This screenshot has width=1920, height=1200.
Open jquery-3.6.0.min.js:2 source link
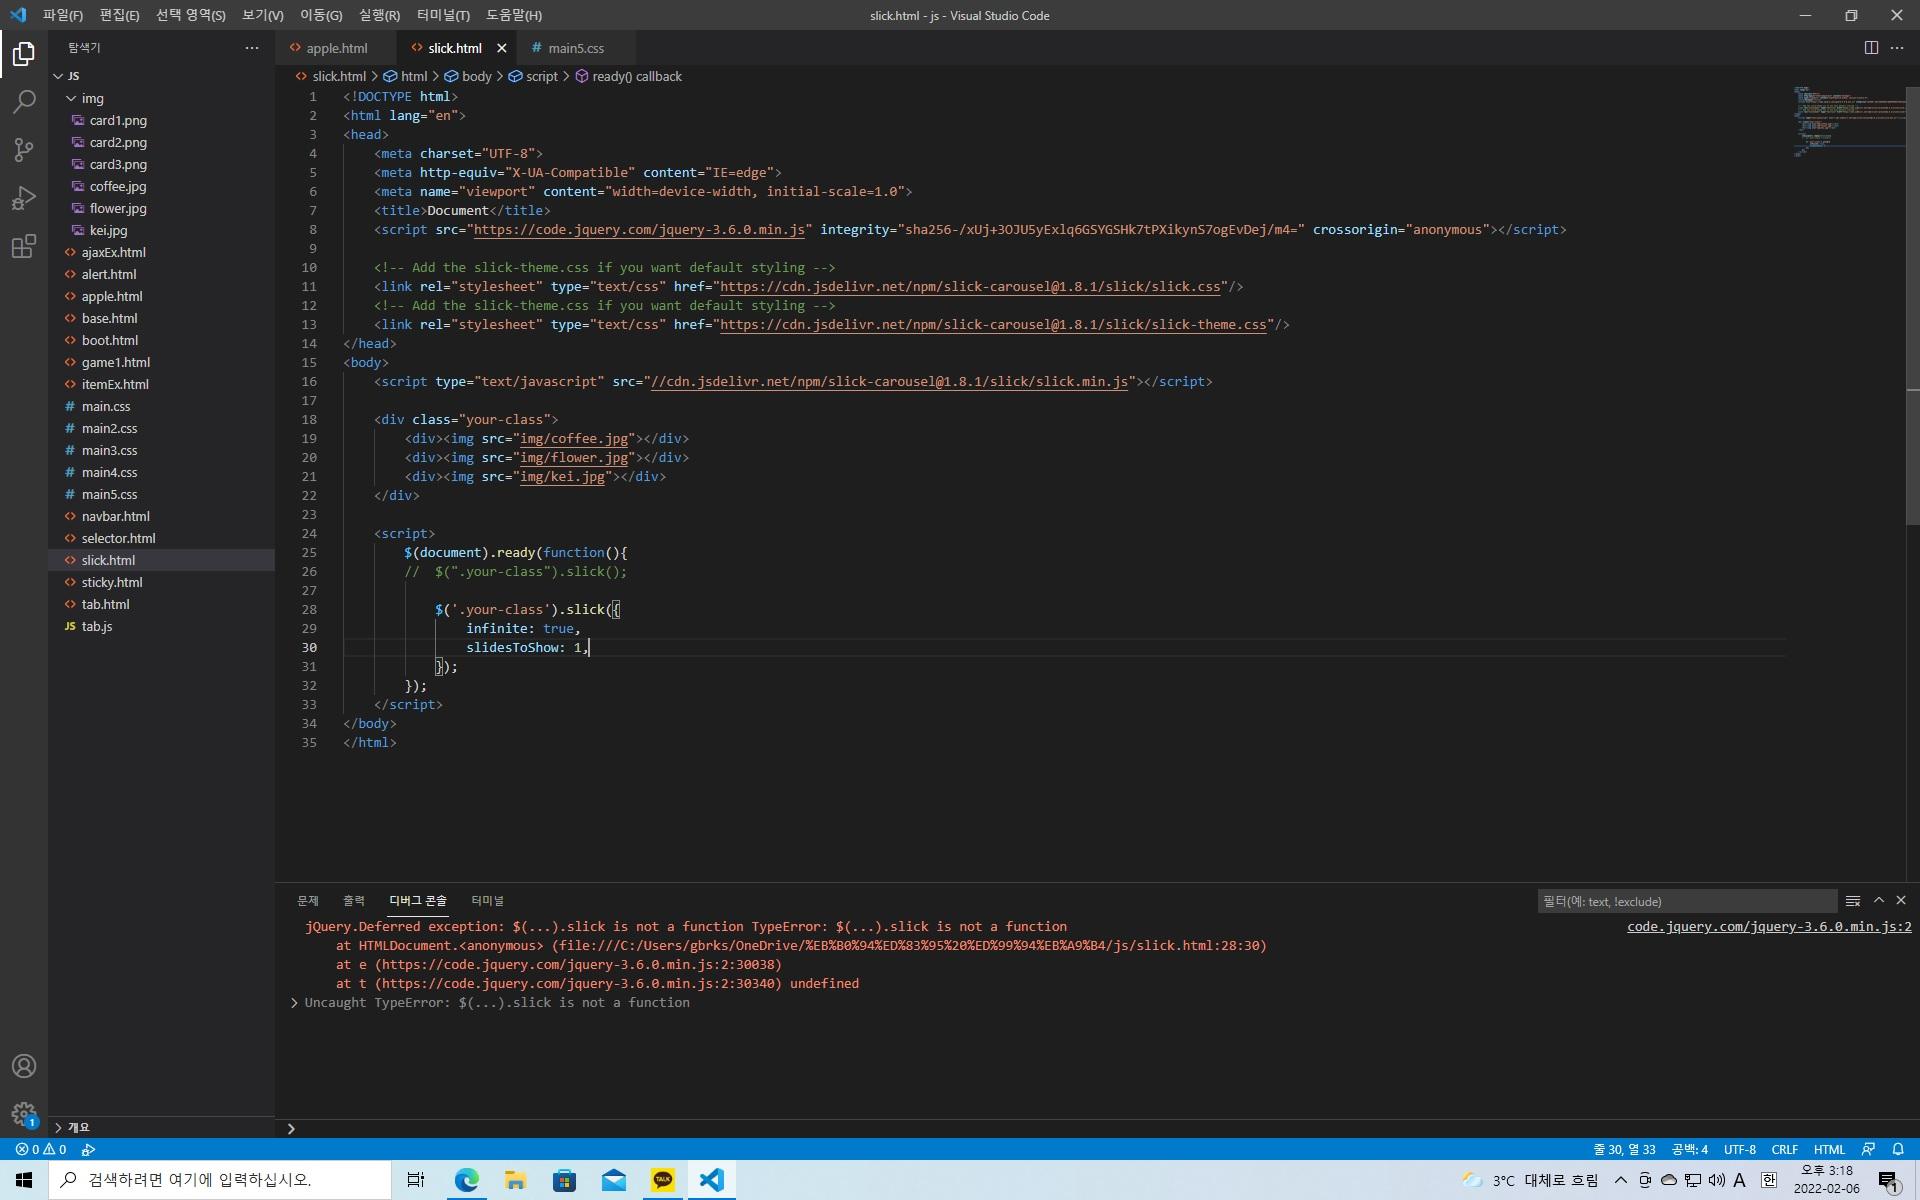tap(1769, 927)
